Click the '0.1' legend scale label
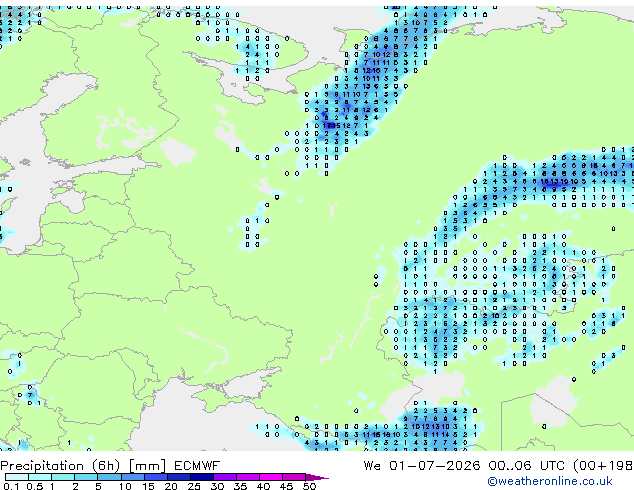The height and width of the screenshot is (490, 634). (11, 486)
